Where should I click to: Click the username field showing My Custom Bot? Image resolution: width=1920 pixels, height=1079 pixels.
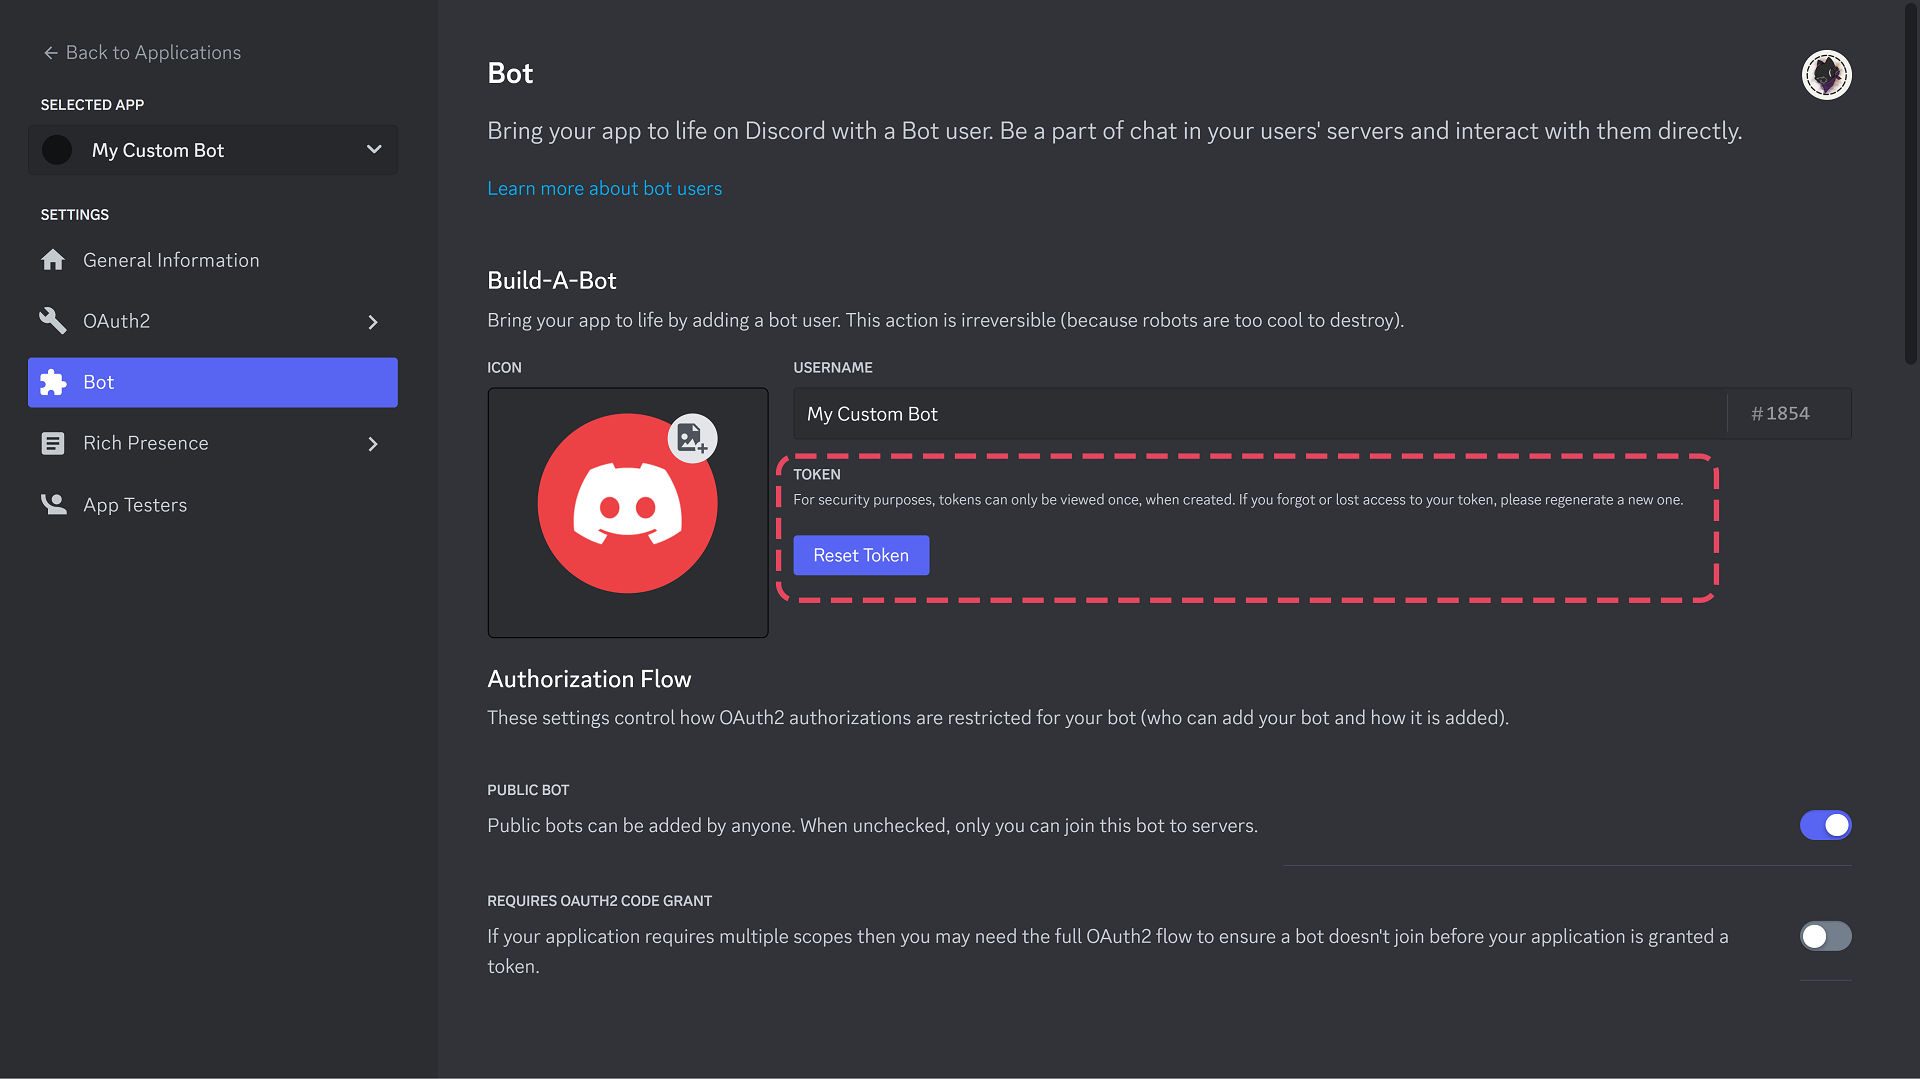[1100, 413]
